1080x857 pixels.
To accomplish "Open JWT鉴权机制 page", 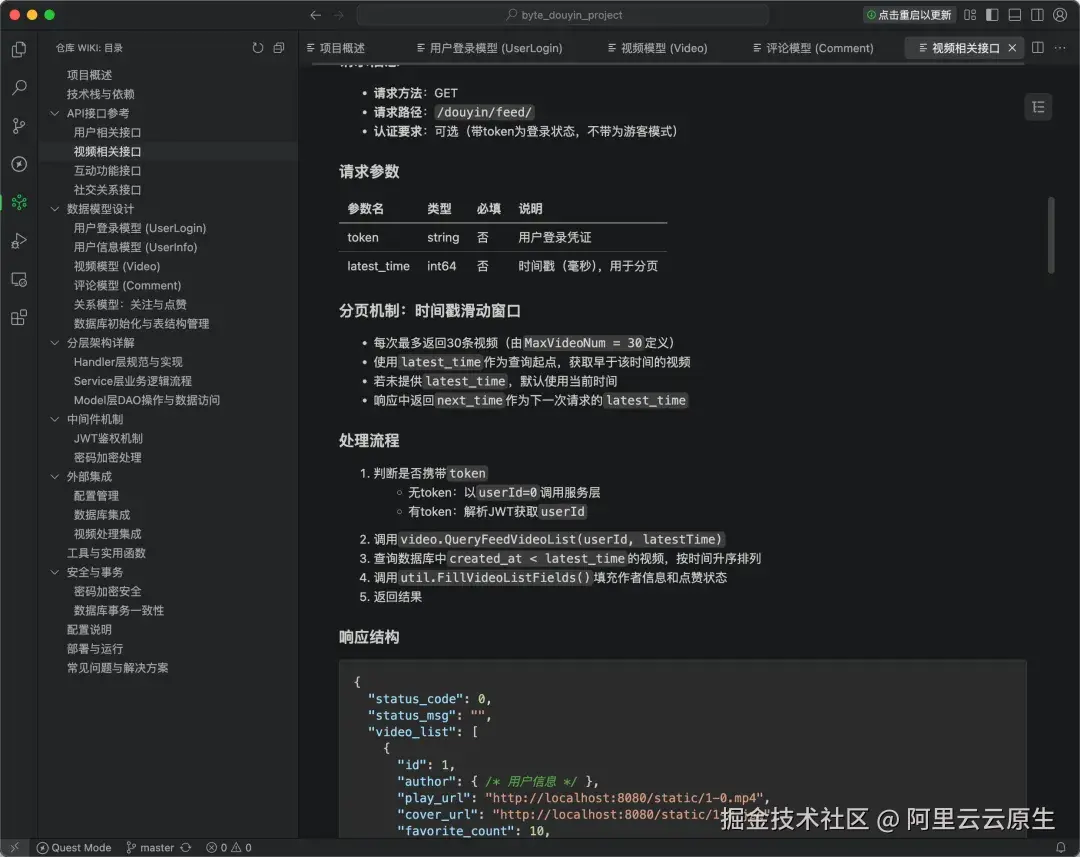I will point(108,438).
